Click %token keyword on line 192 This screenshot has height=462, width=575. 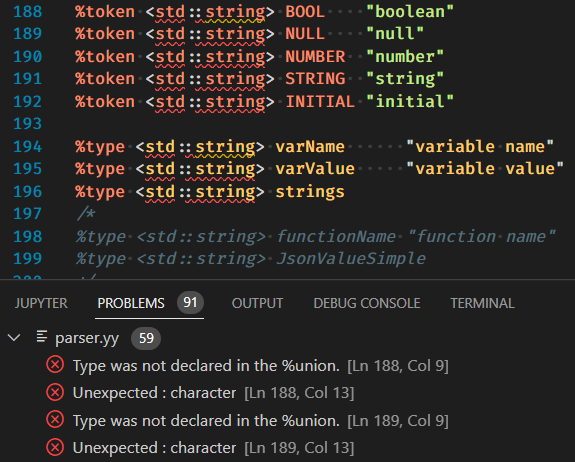[x=105, y=102]
